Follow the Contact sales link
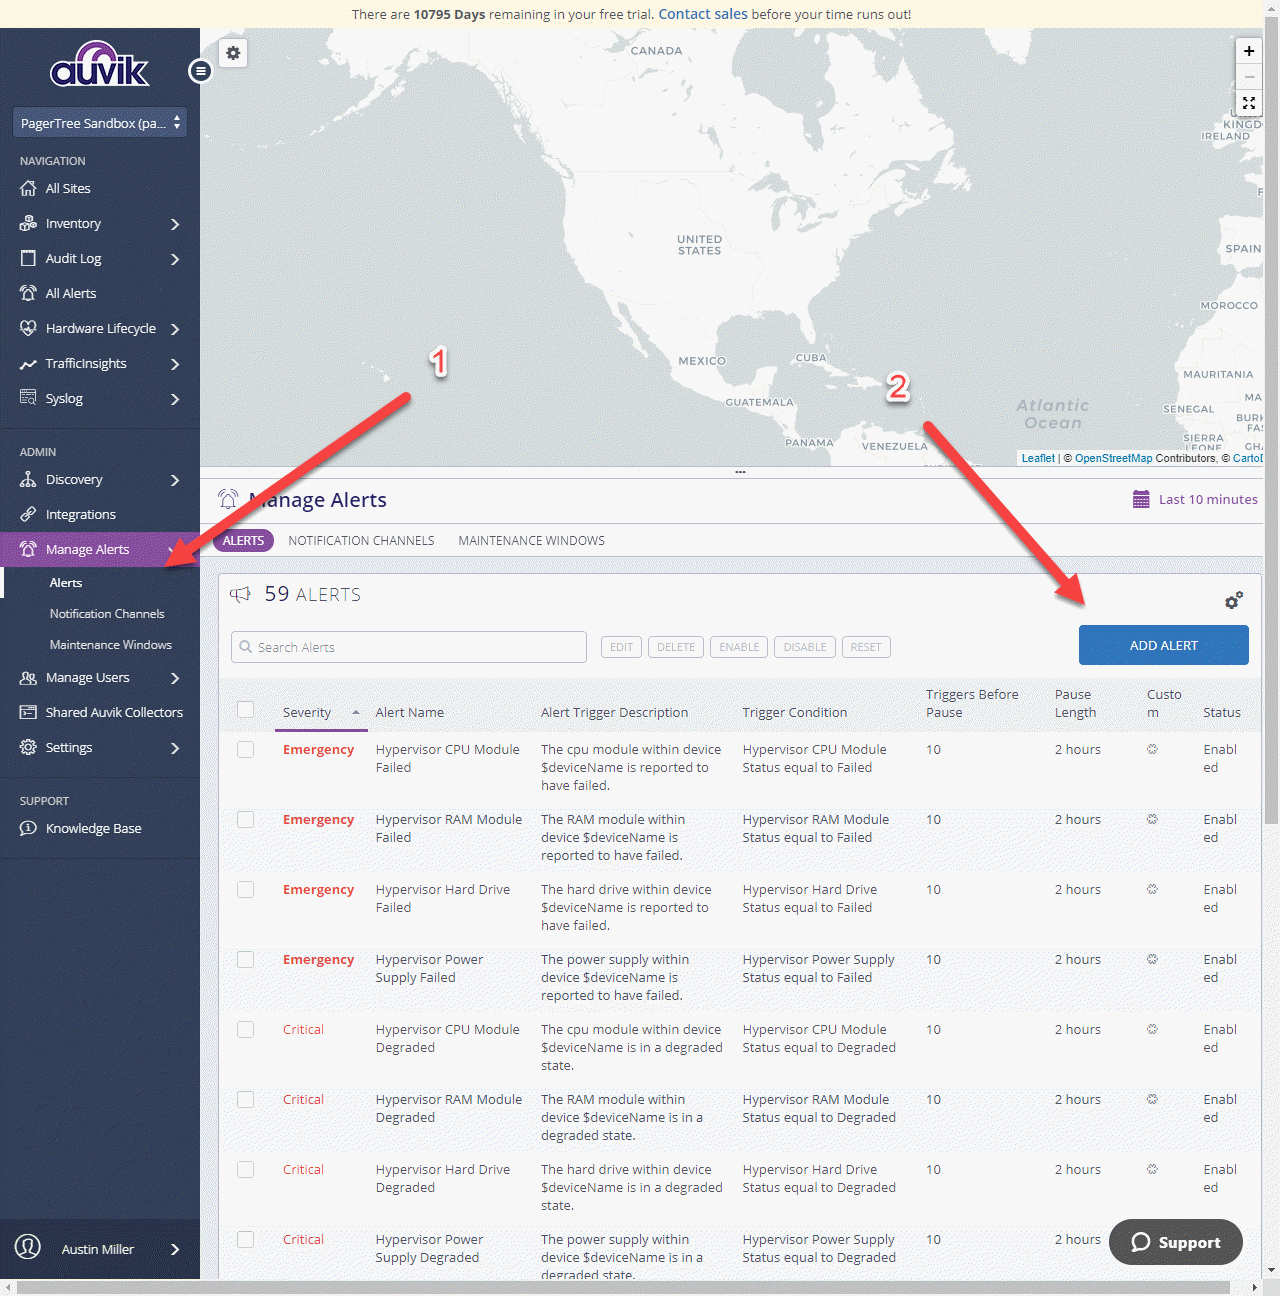Viewport: 1280px width, 1296px height. click(x=702, y=14)
